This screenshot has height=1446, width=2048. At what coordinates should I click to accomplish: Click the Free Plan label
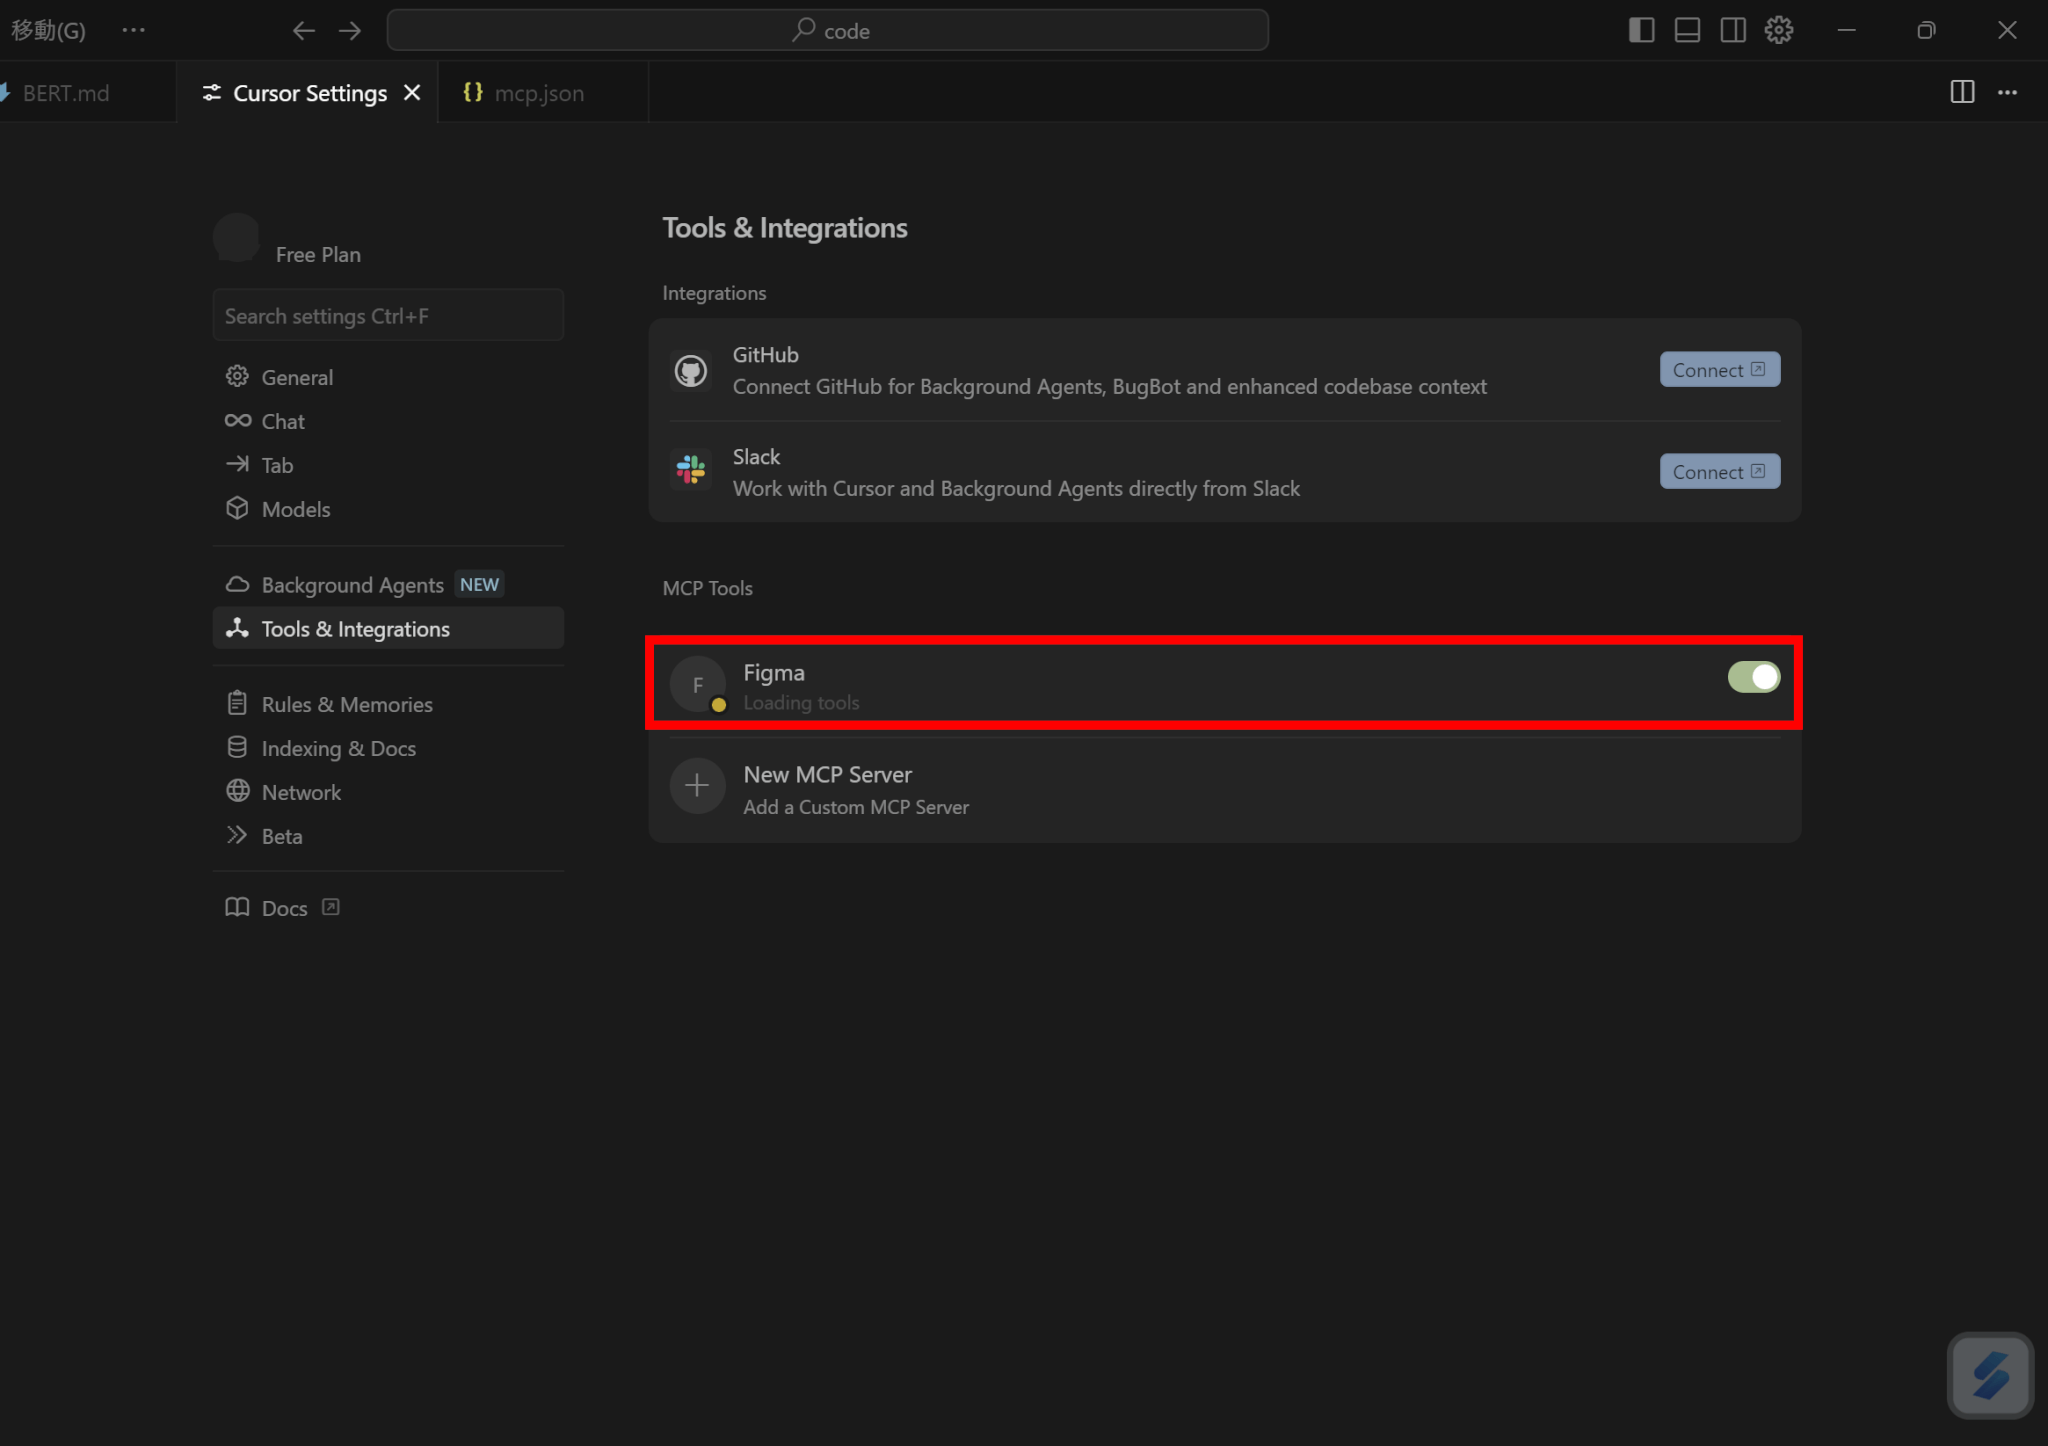pos(318,255)
